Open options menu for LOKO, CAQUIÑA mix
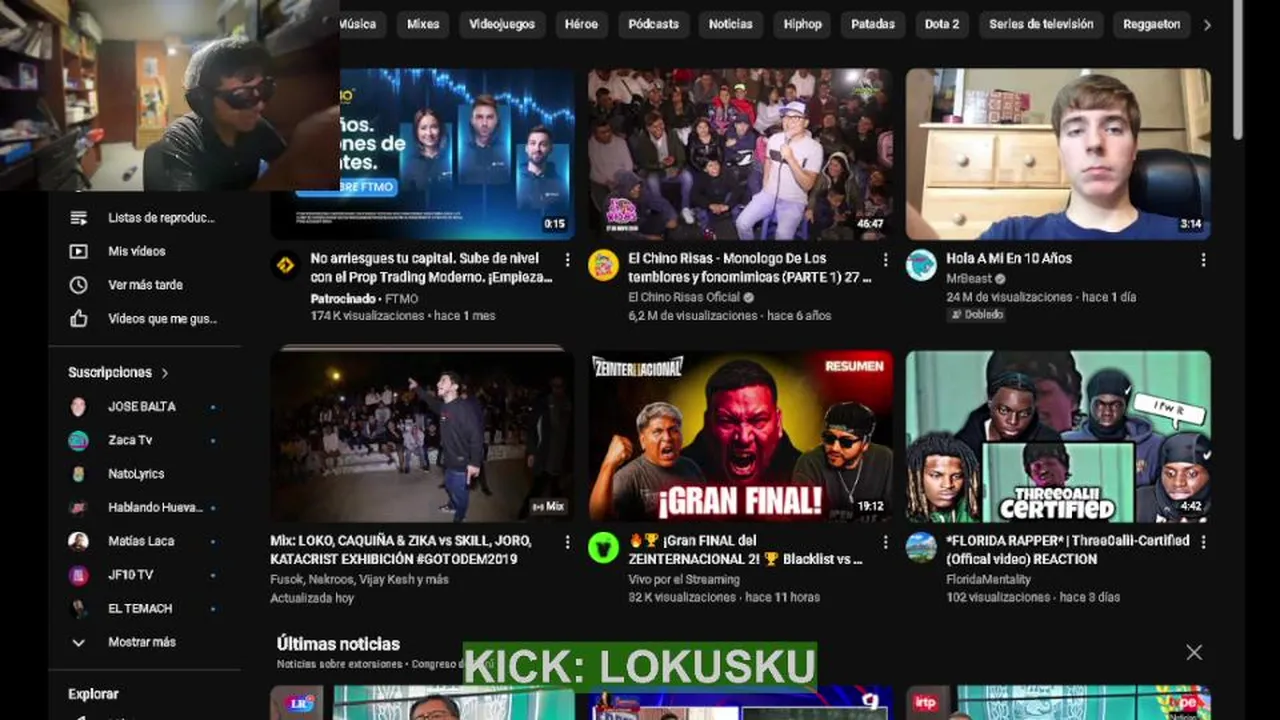The width and height of the screenshot is (1280, 720). pos(567,542)
